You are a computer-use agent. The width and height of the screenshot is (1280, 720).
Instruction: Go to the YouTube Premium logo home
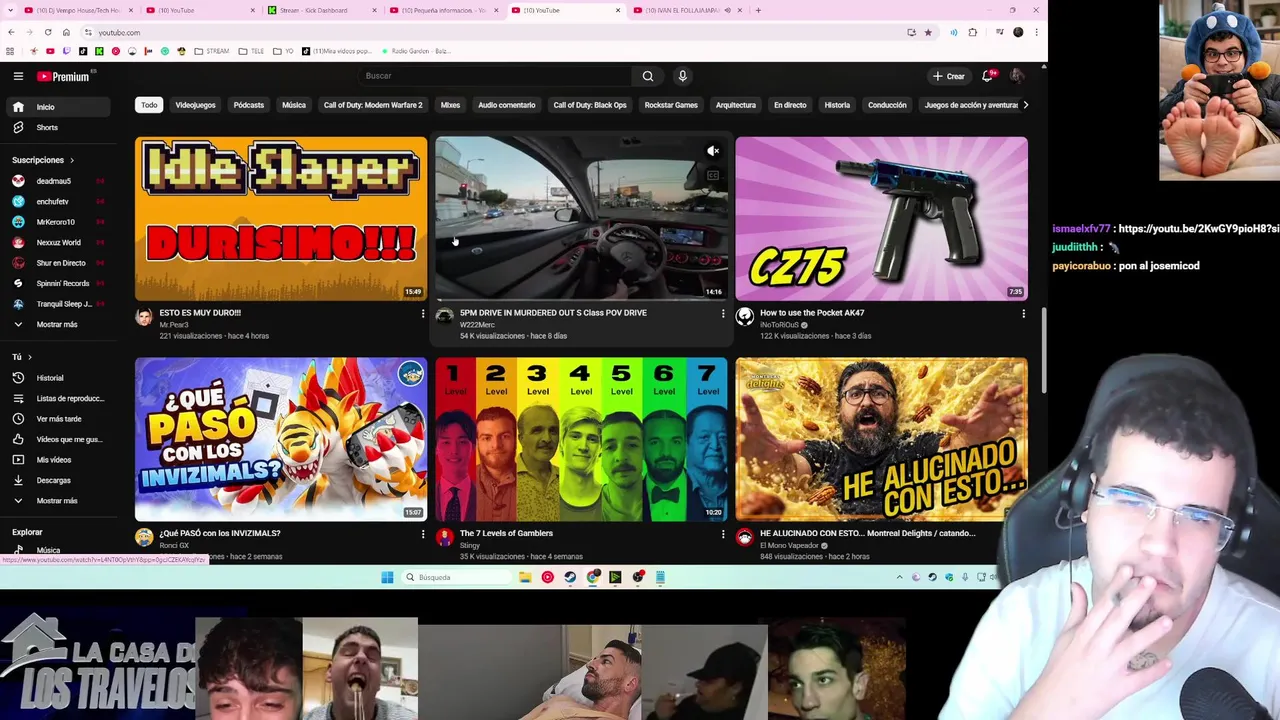click(x=64, y=76)
